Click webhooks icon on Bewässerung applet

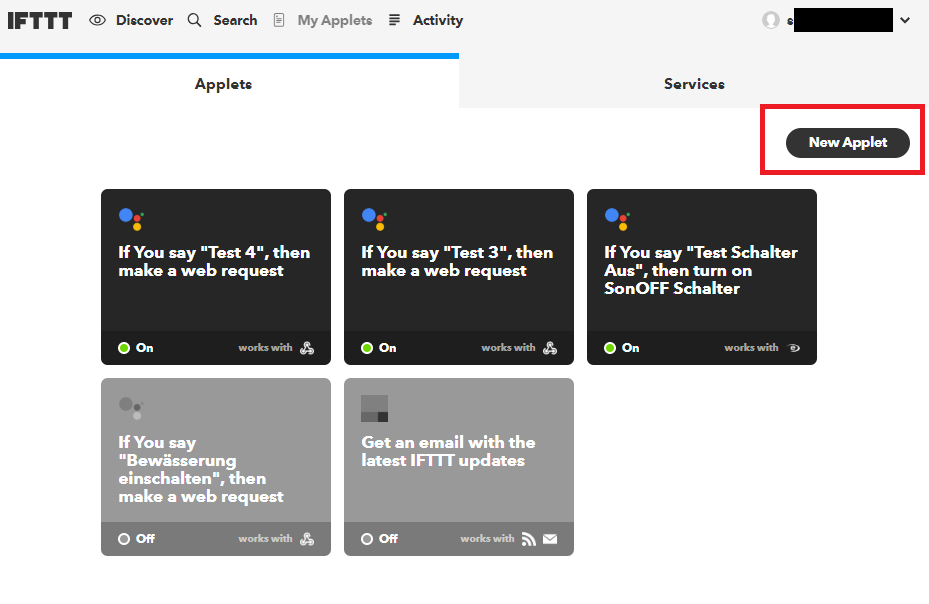click(x=307, y=539)
